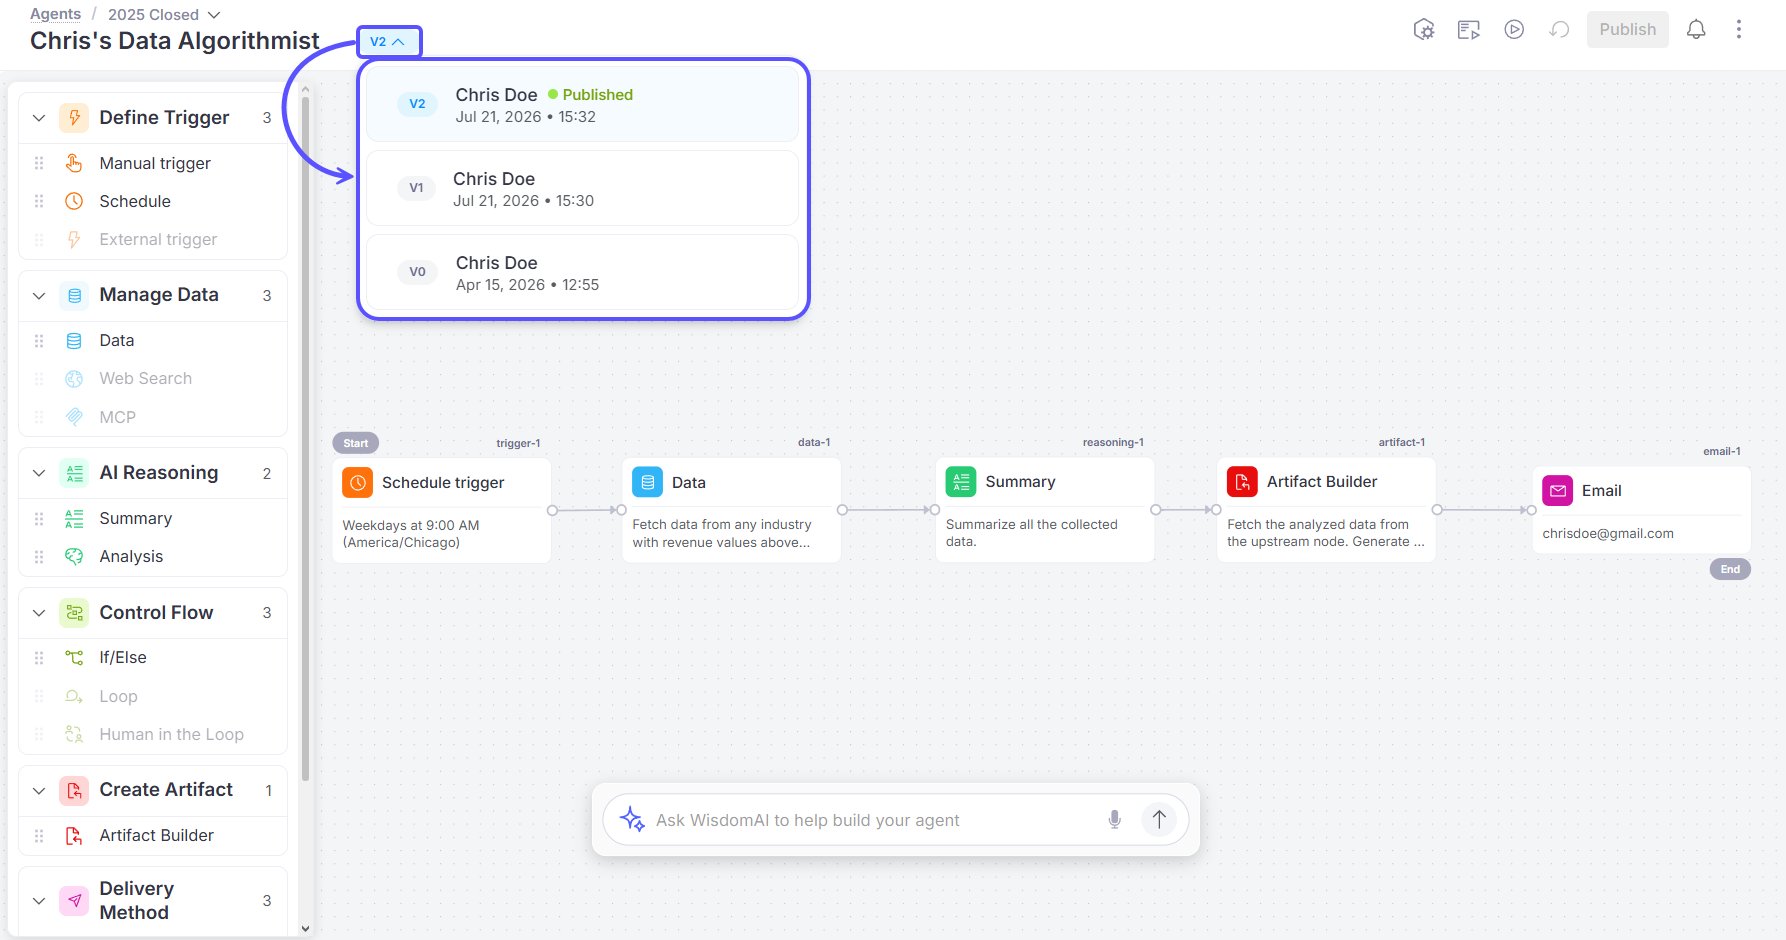Viewport: 1786px width, 940px height.
Task: Click the If/Else branch icon
Action: pyautogui.click(x=74, y=657)
